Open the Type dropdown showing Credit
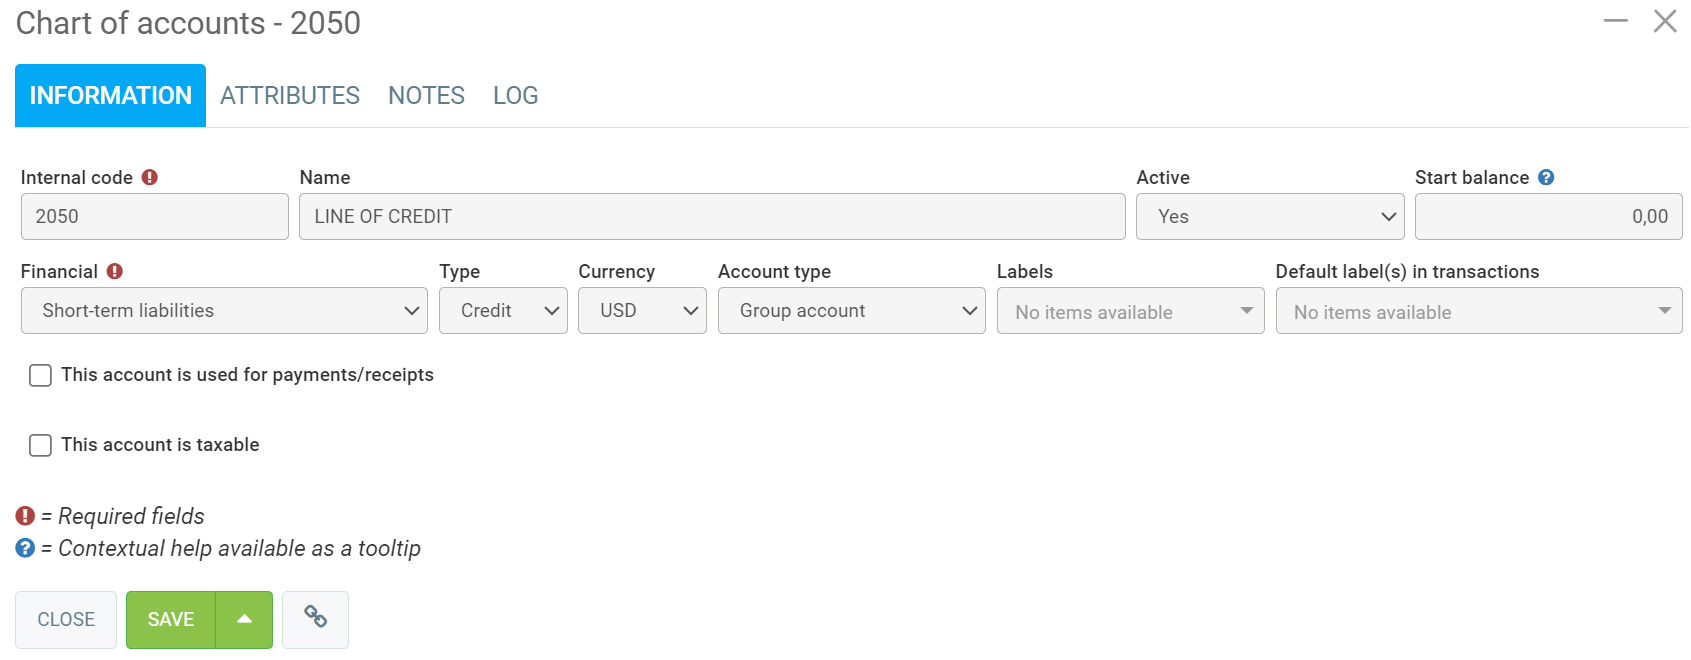Screen dimensions: 1691x660 coord(503,311)
